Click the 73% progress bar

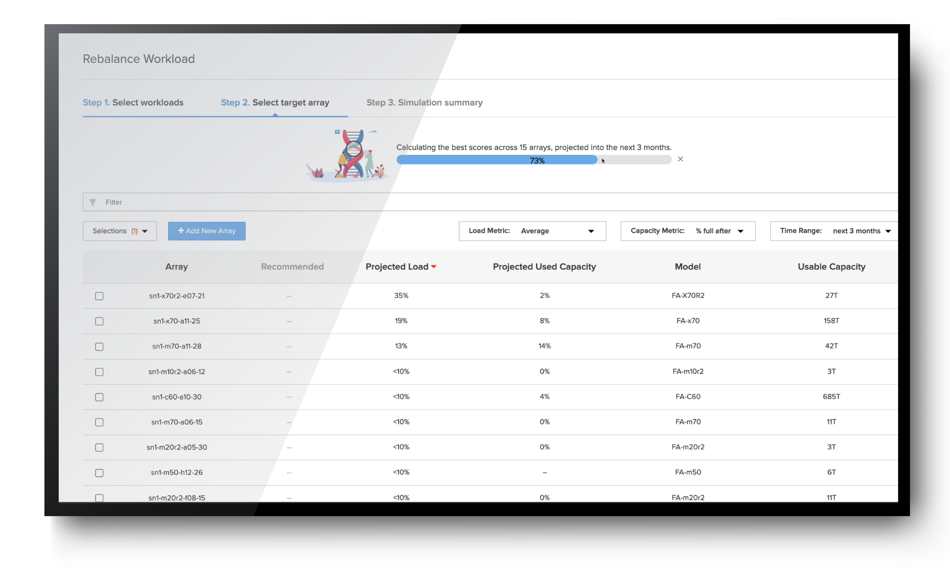(x=534, y=160)
